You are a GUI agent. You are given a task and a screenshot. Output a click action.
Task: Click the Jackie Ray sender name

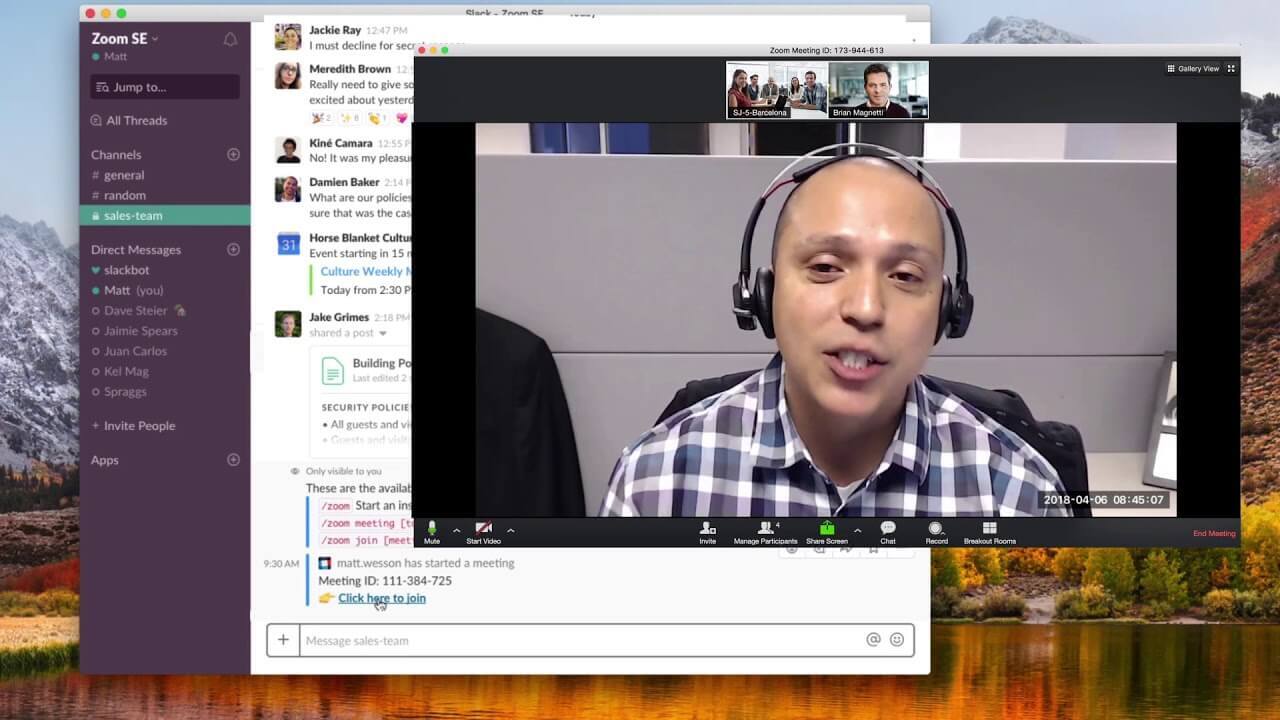coord(335,31)
